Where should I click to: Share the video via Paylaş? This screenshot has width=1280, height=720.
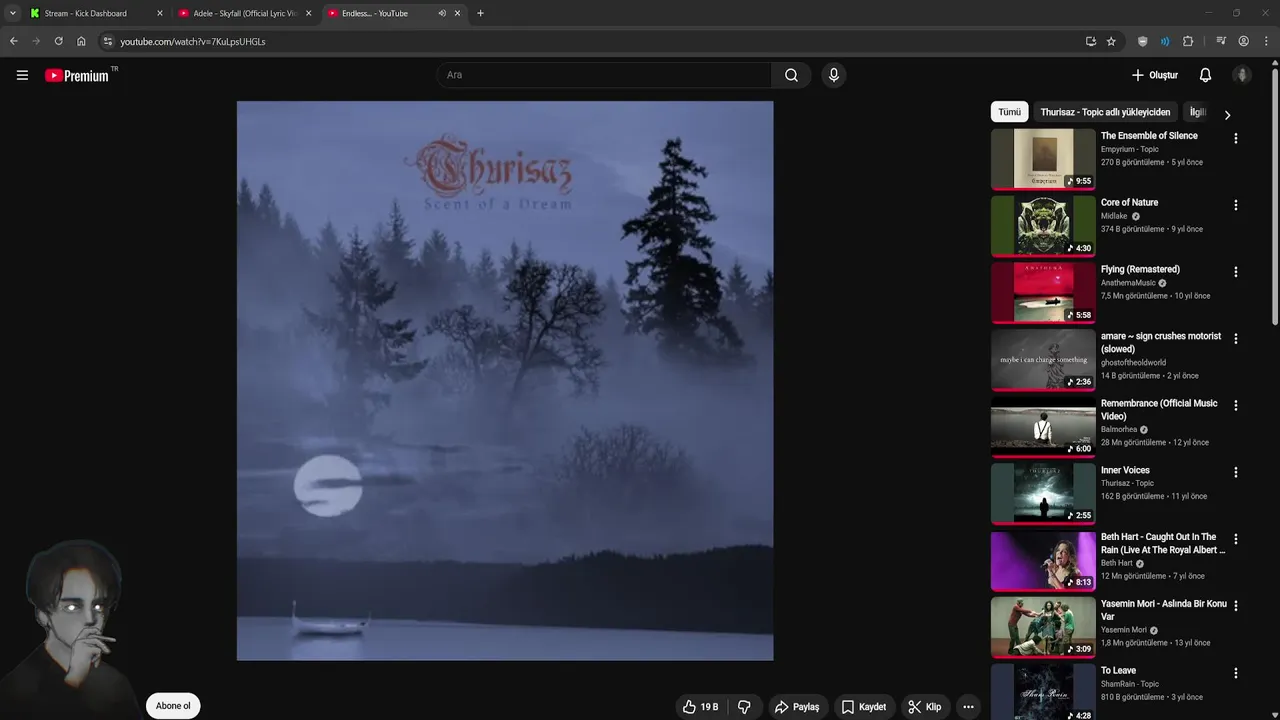797,707
